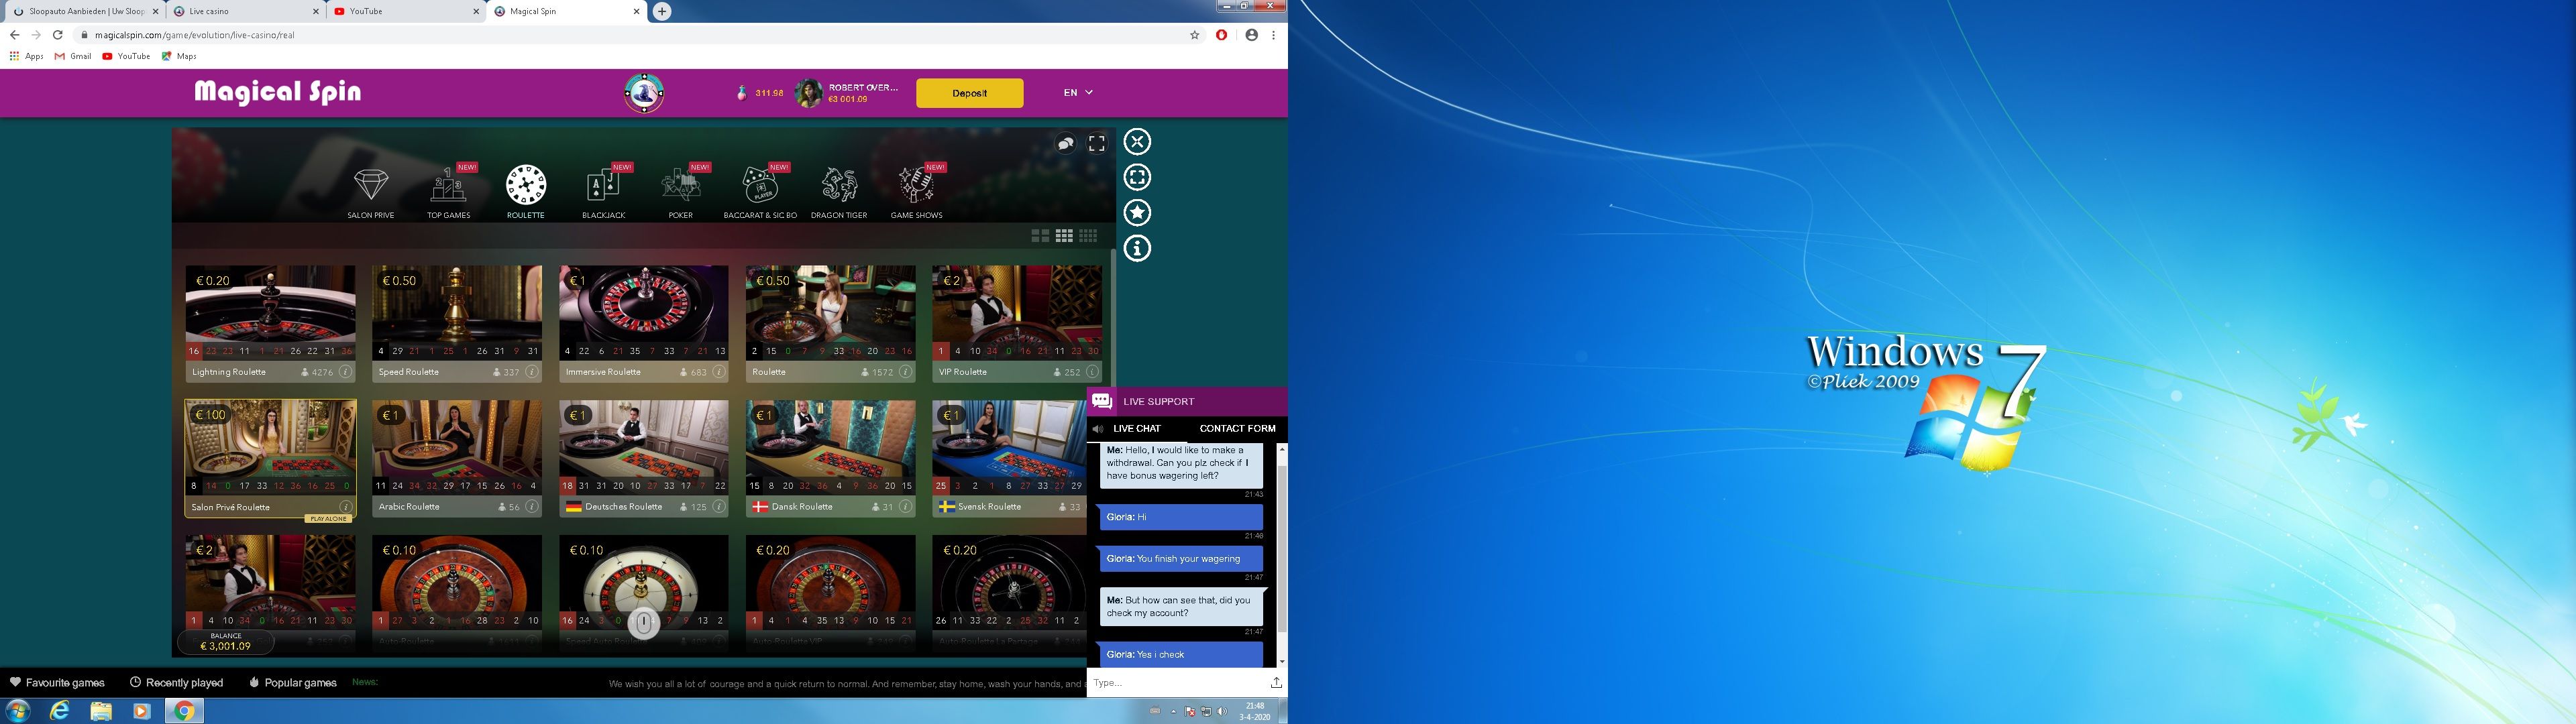Viewport: 2576px width, 724px height.
Task: Show info for Lightning Roulette table
Action: (x=345, y=372)
